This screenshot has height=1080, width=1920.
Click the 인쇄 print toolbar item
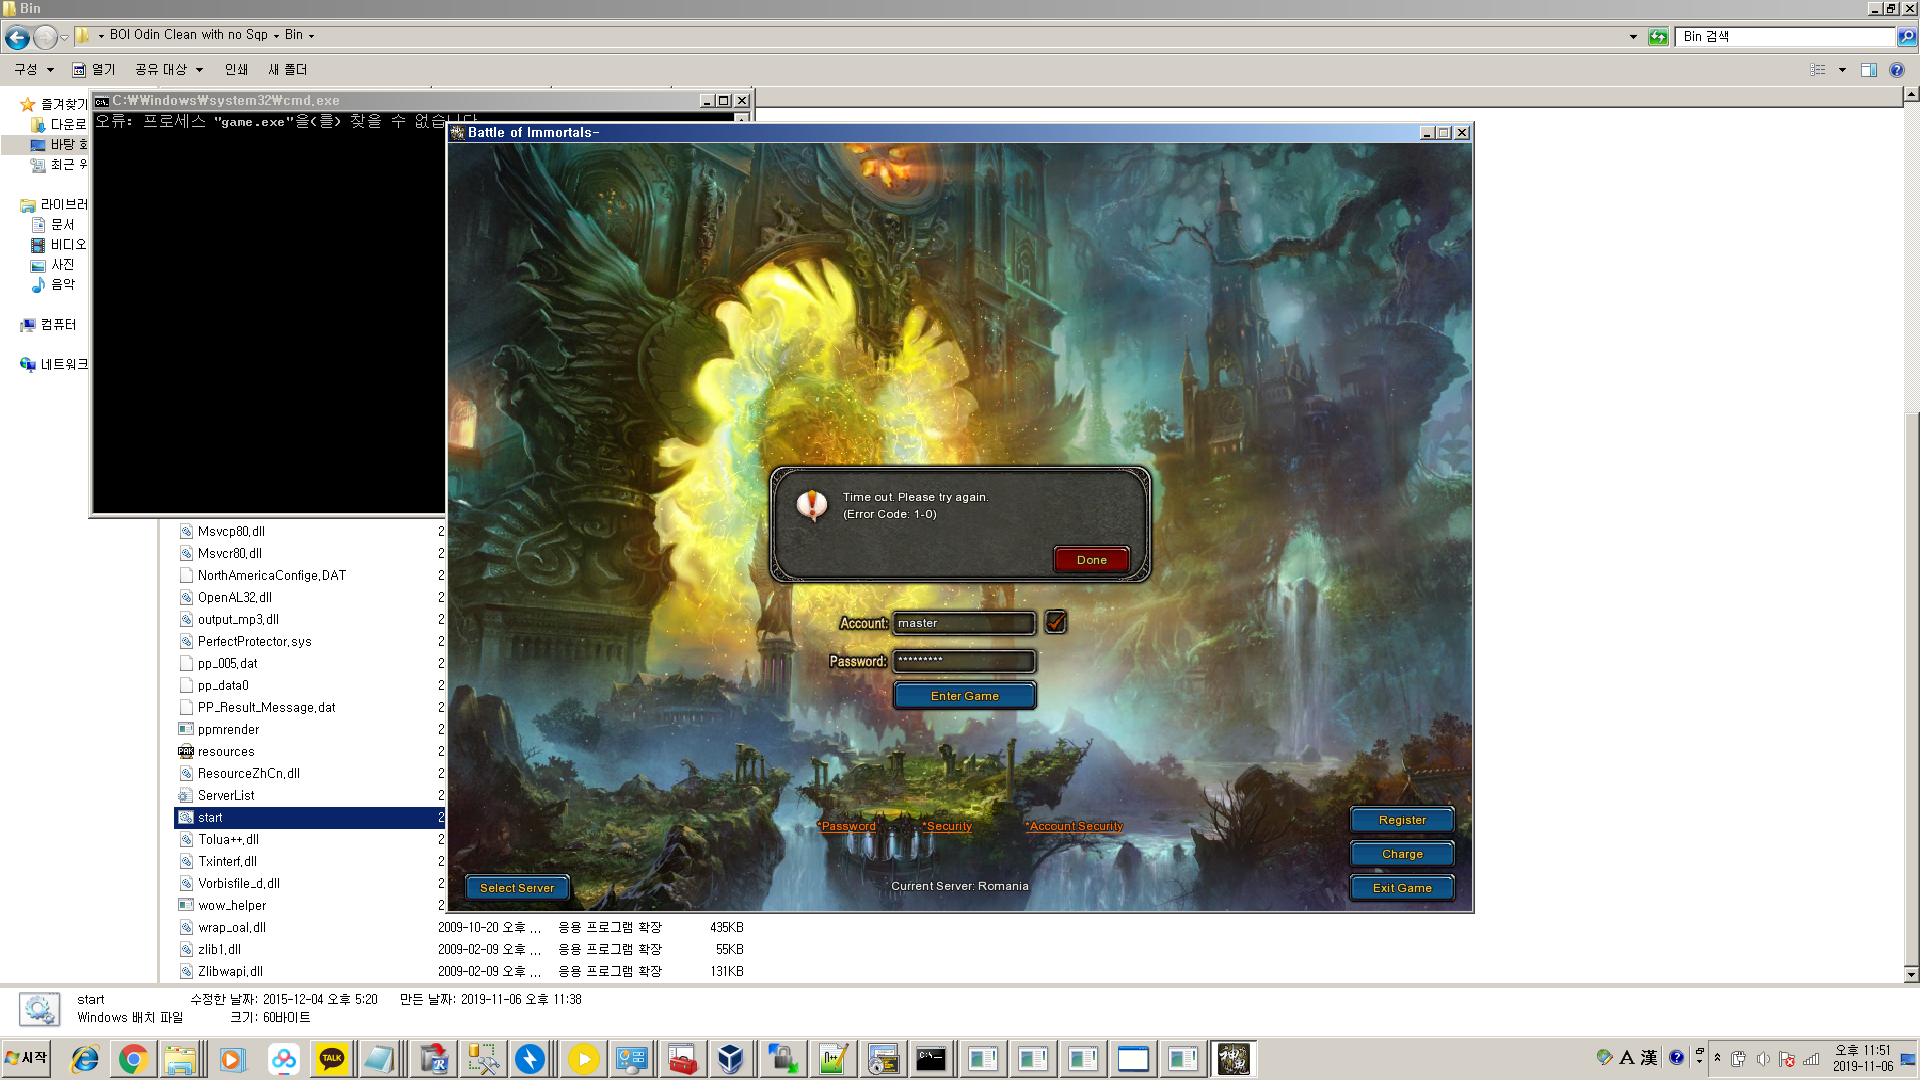point(236,70)
